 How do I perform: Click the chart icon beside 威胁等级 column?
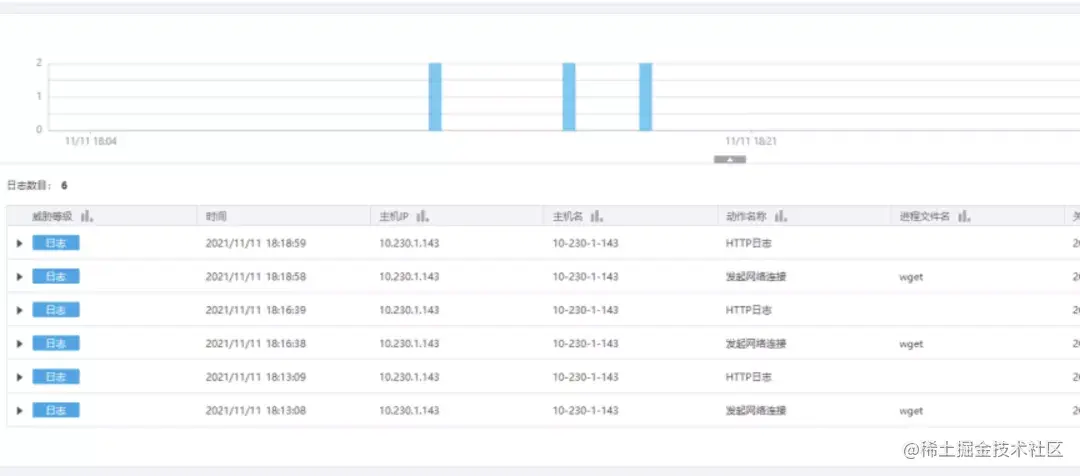(87, 216)
